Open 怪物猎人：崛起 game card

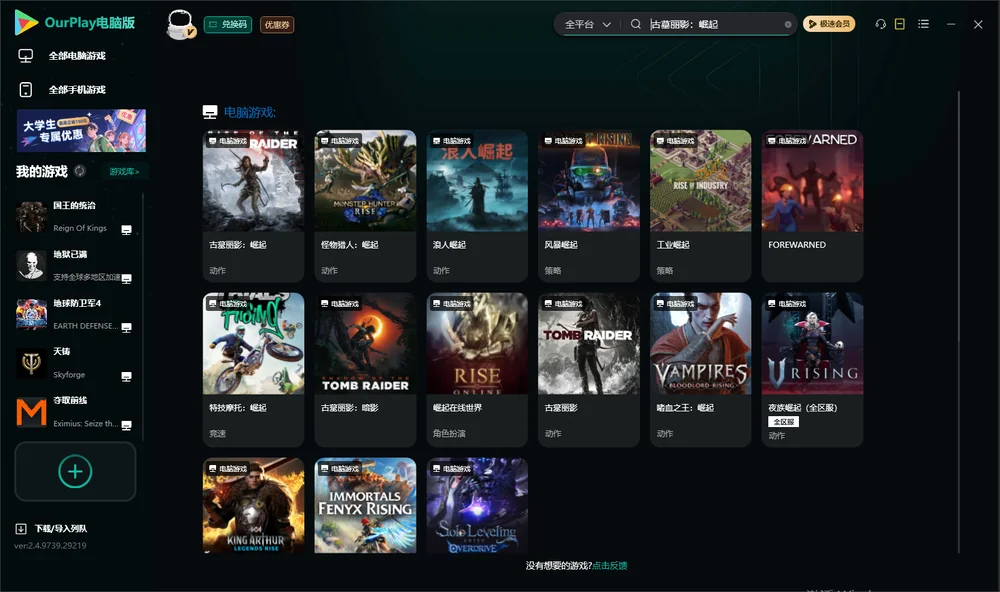(365, 206)
